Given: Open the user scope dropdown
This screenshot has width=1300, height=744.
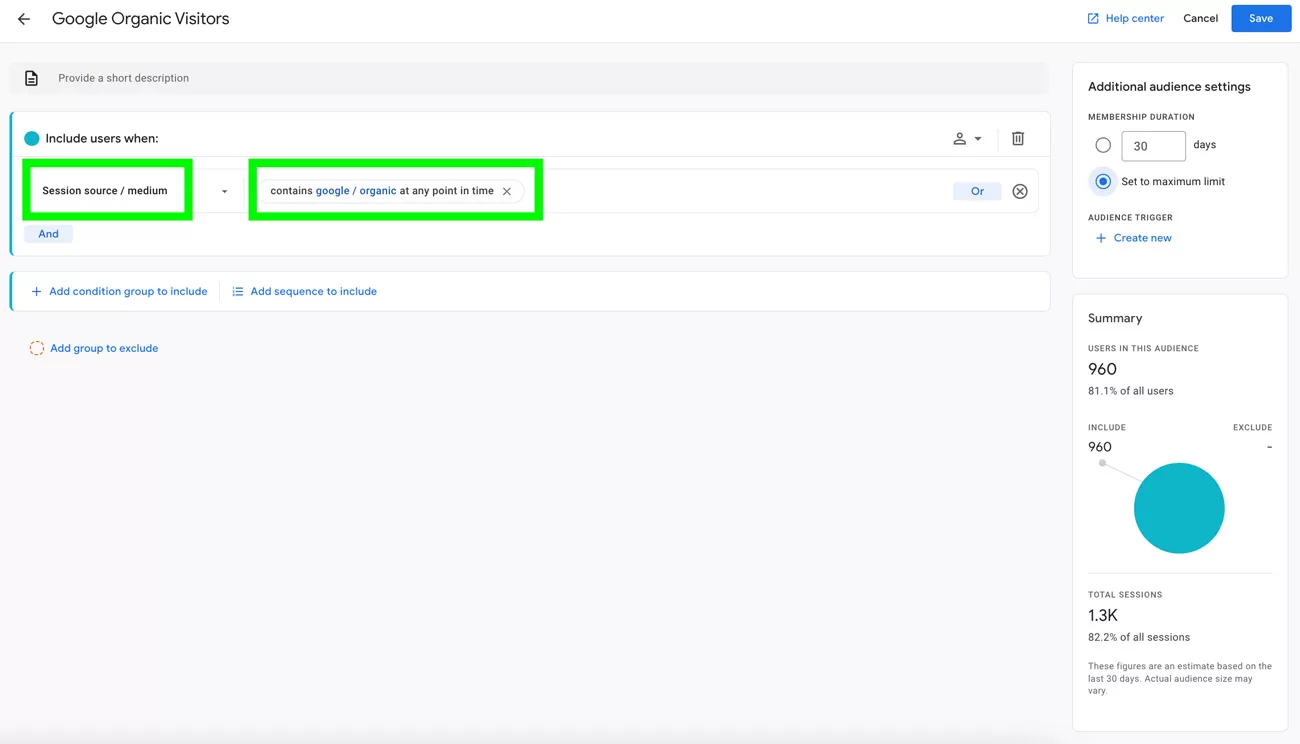Looking at the screenshot, I should pyautogui.click(x=966, y=139).
